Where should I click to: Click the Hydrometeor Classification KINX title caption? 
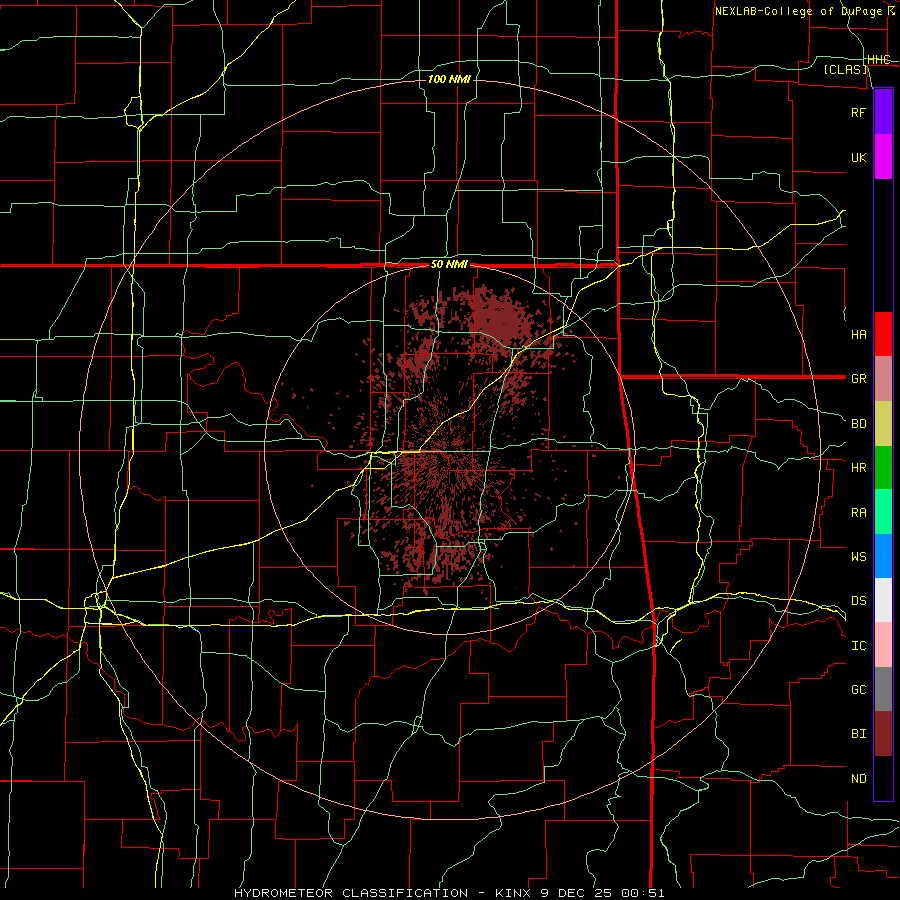(449, 893)
